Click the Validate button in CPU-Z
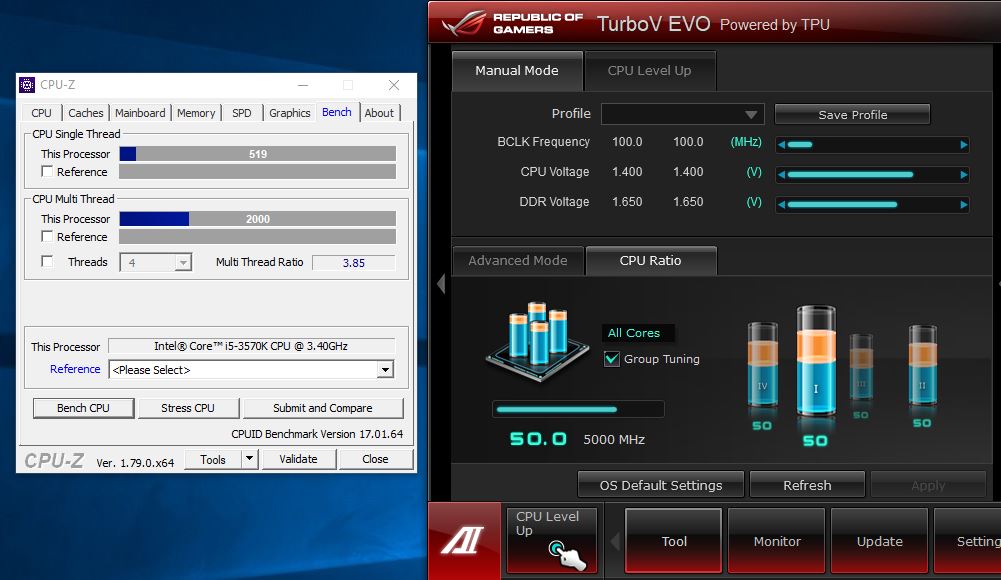1001x580 pixels. tap(298, 459)
